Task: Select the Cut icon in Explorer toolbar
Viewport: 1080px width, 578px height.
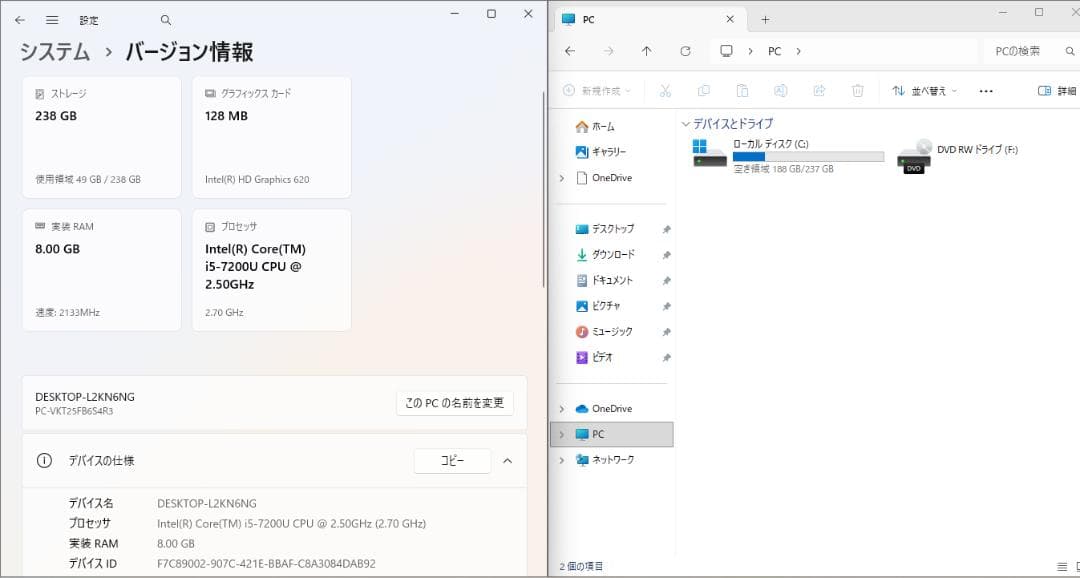Action: pyautogui.click(x=665, y=90)
